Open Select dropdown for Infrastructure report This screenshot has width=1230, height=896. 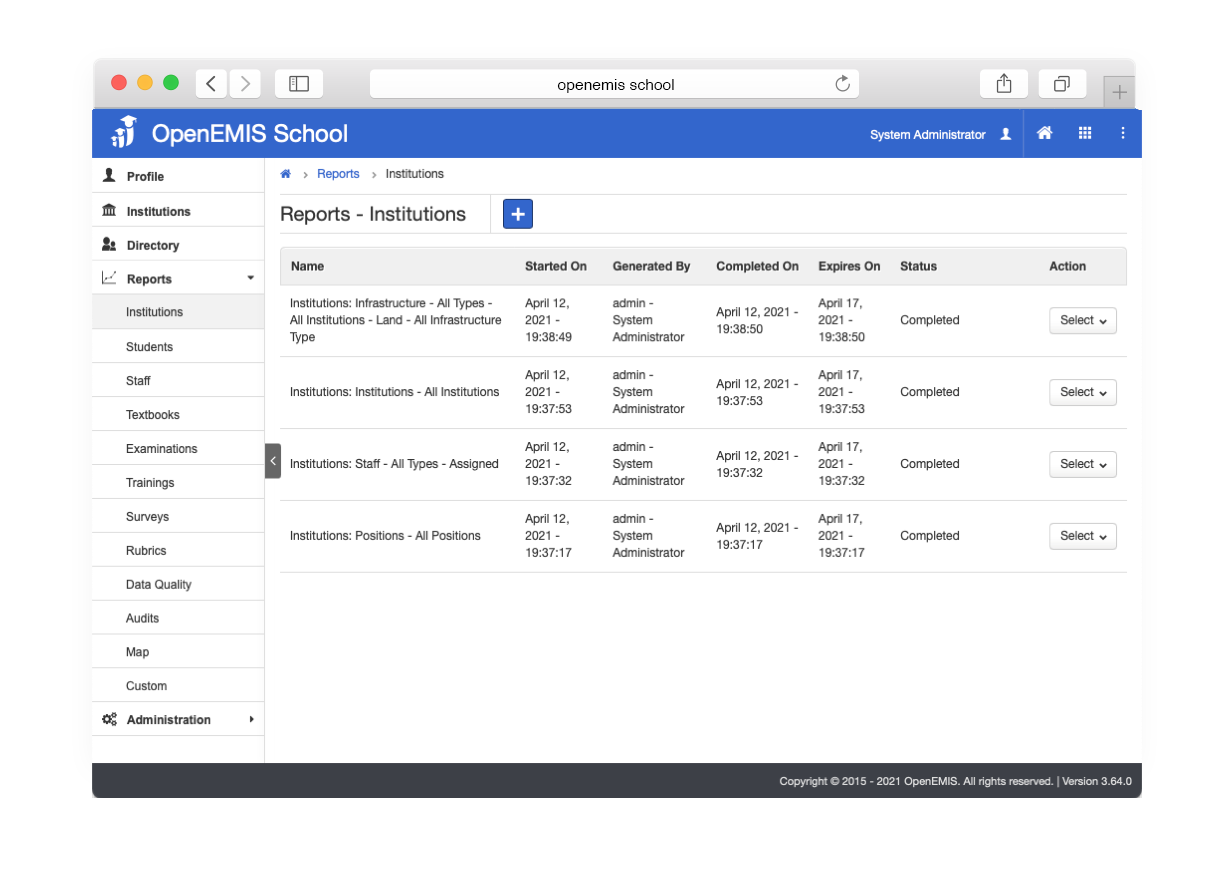pos(1083,320)
